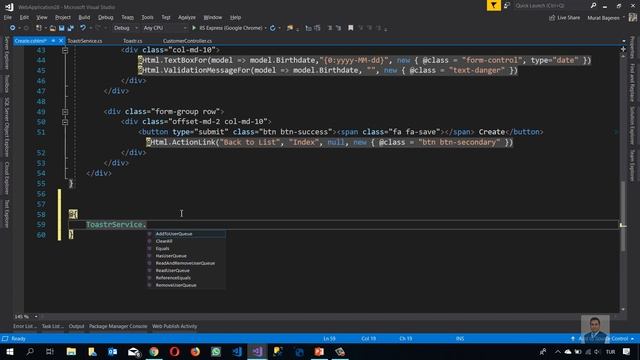This screenshot has width=640, height=360.
Task: Start IIS Express with green play icon
Action: click(x=194, y=28)
